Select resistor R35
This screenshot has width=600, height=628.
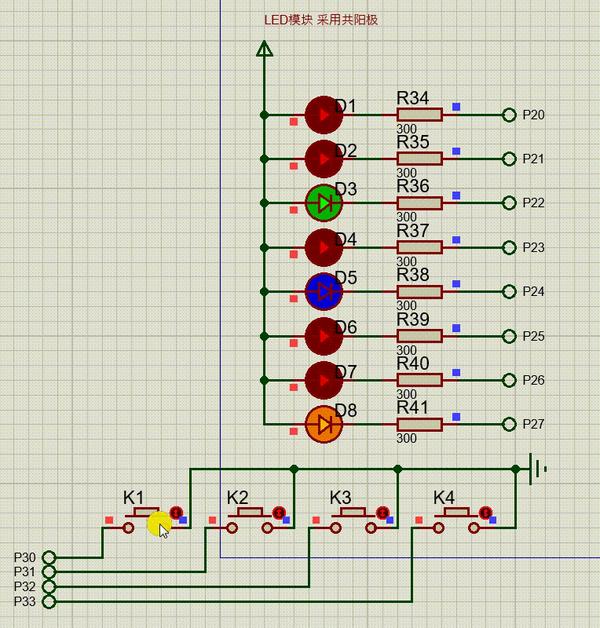pos(419,159)
